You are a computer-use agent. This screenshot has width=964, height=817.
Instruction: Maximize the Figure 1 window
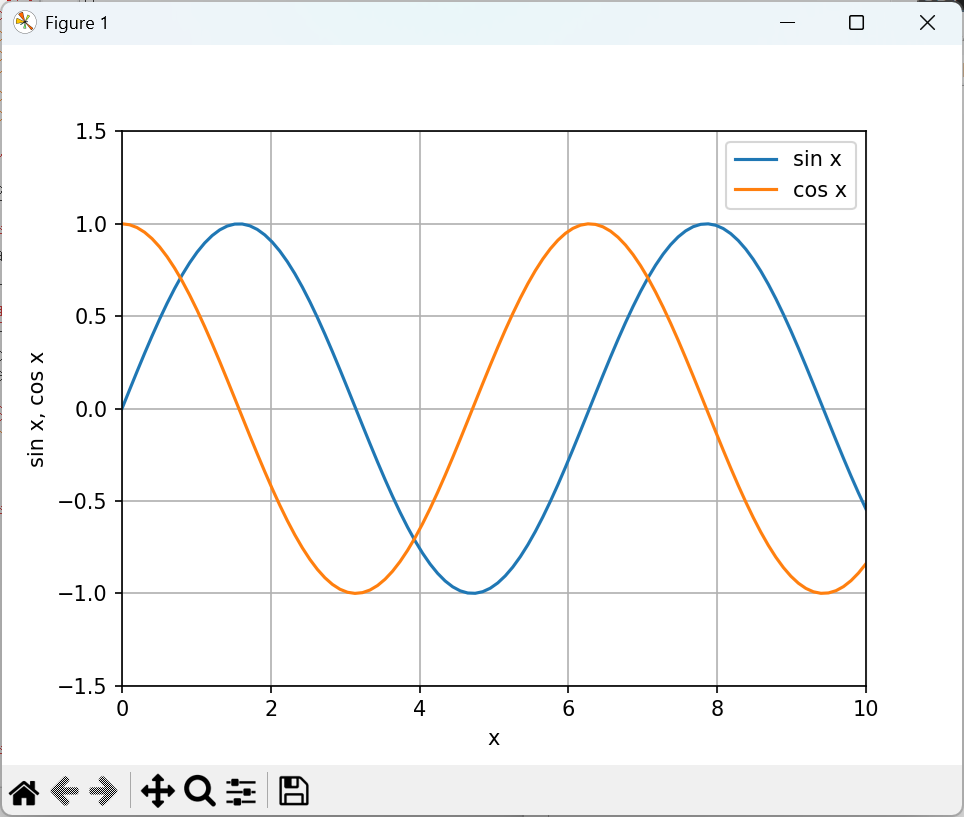click(x=856, y=23)
